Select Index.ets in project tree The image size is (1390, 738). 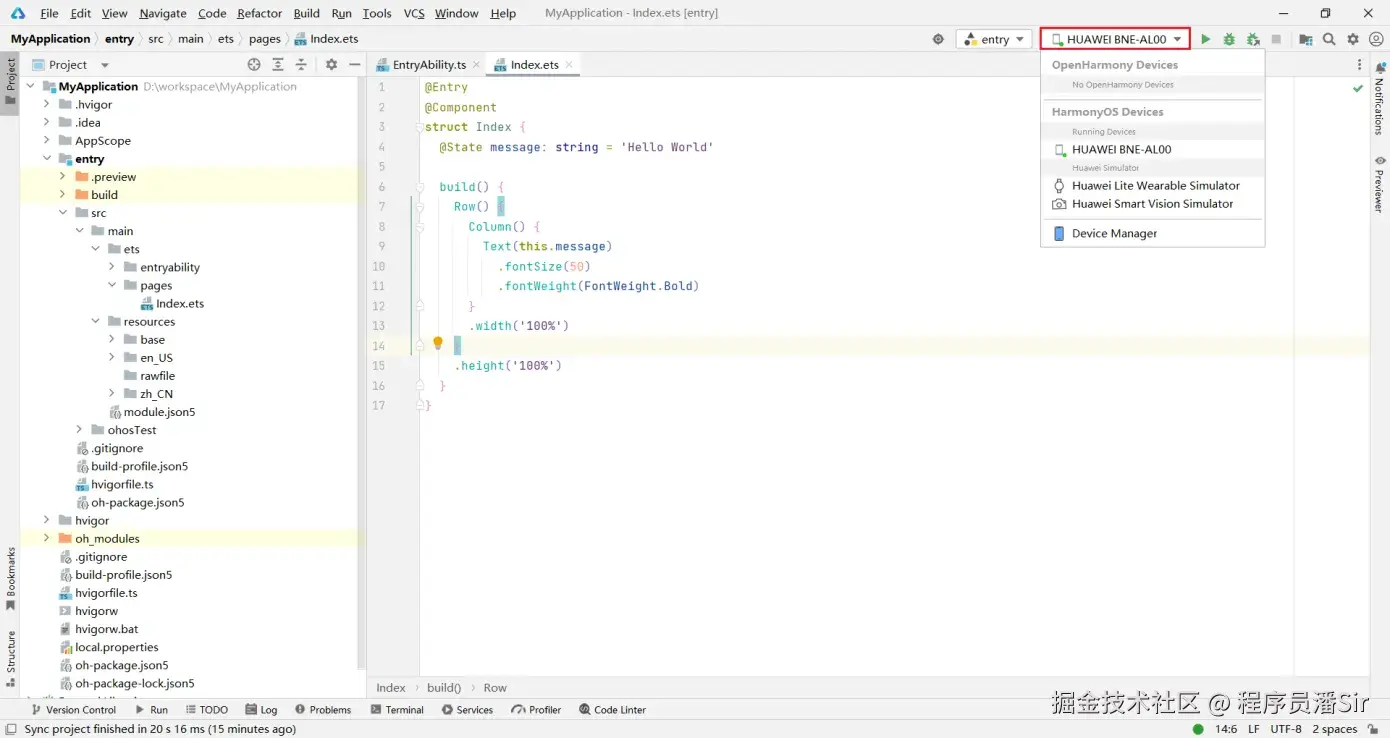[x=180, y=303]
